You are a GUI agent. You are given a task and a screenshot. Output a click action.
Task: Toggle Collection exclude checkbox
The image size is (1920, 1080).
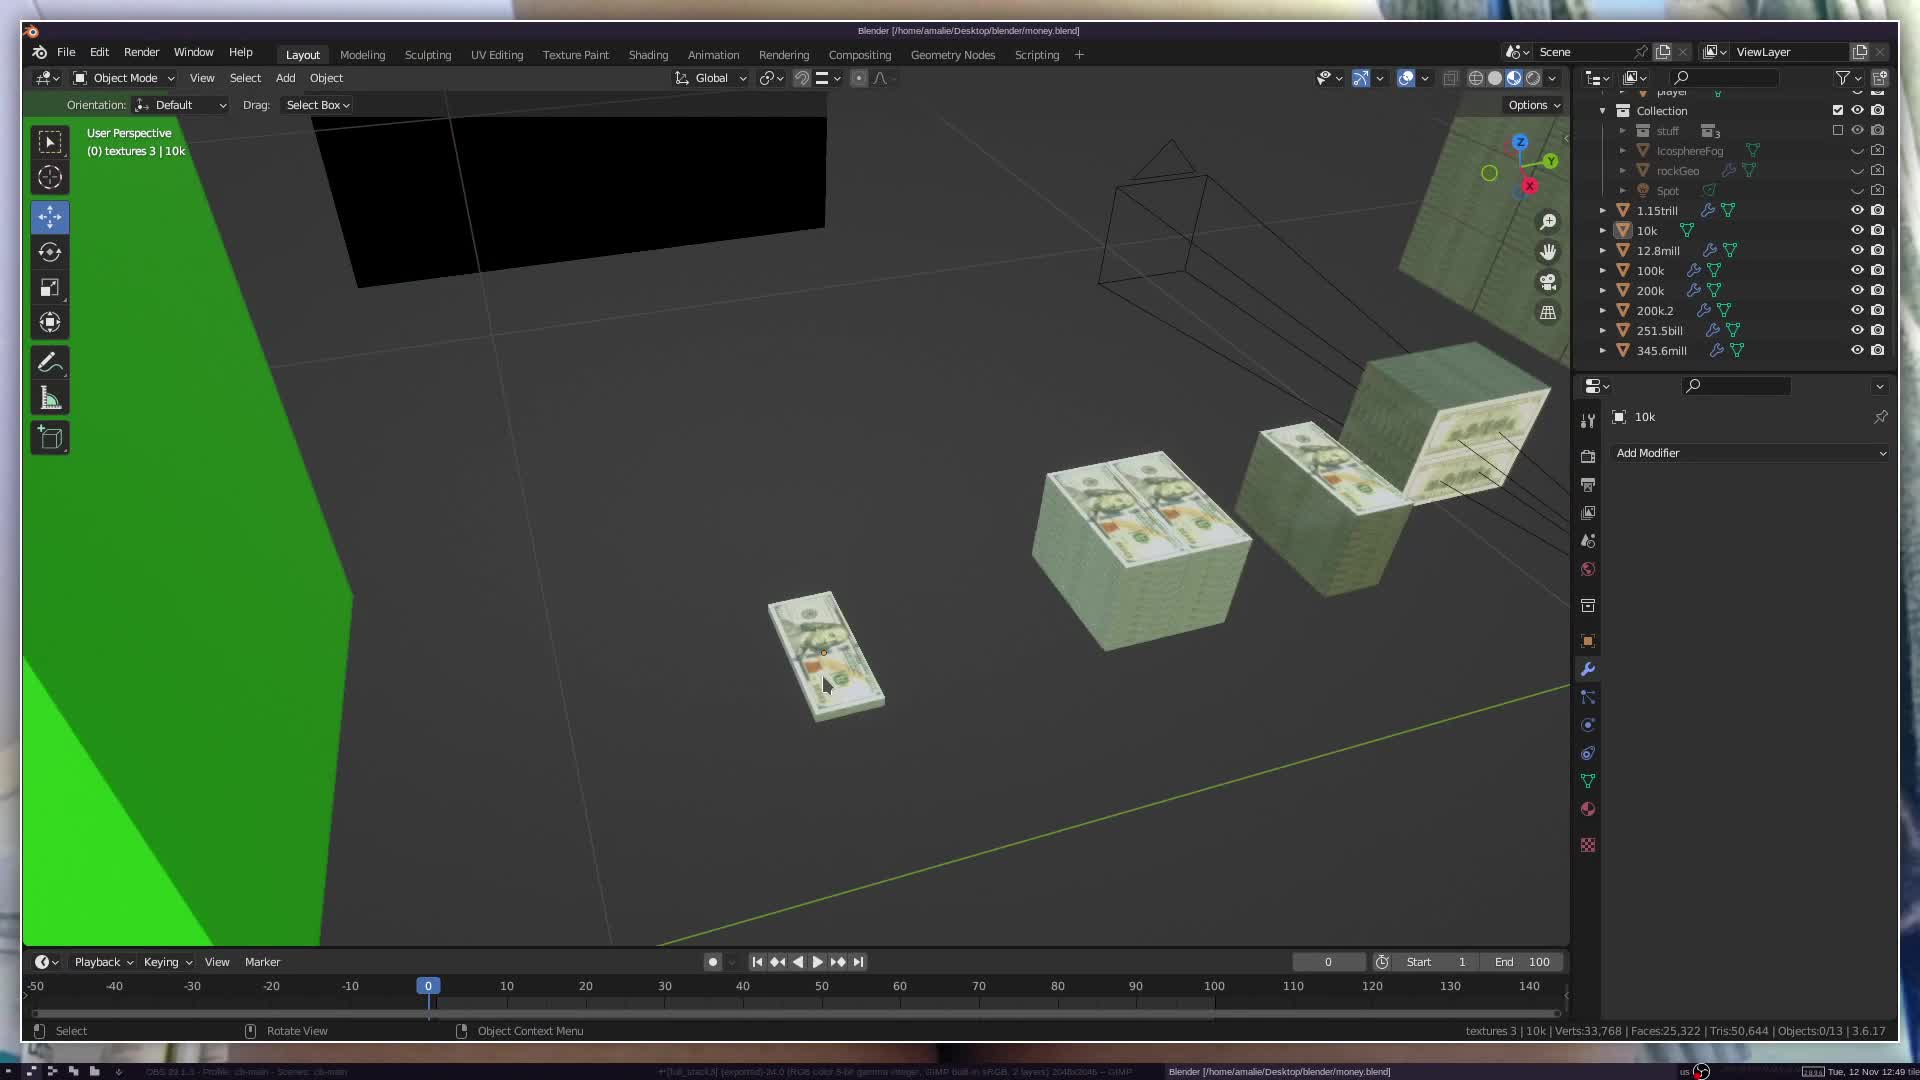click(1838, 110)
